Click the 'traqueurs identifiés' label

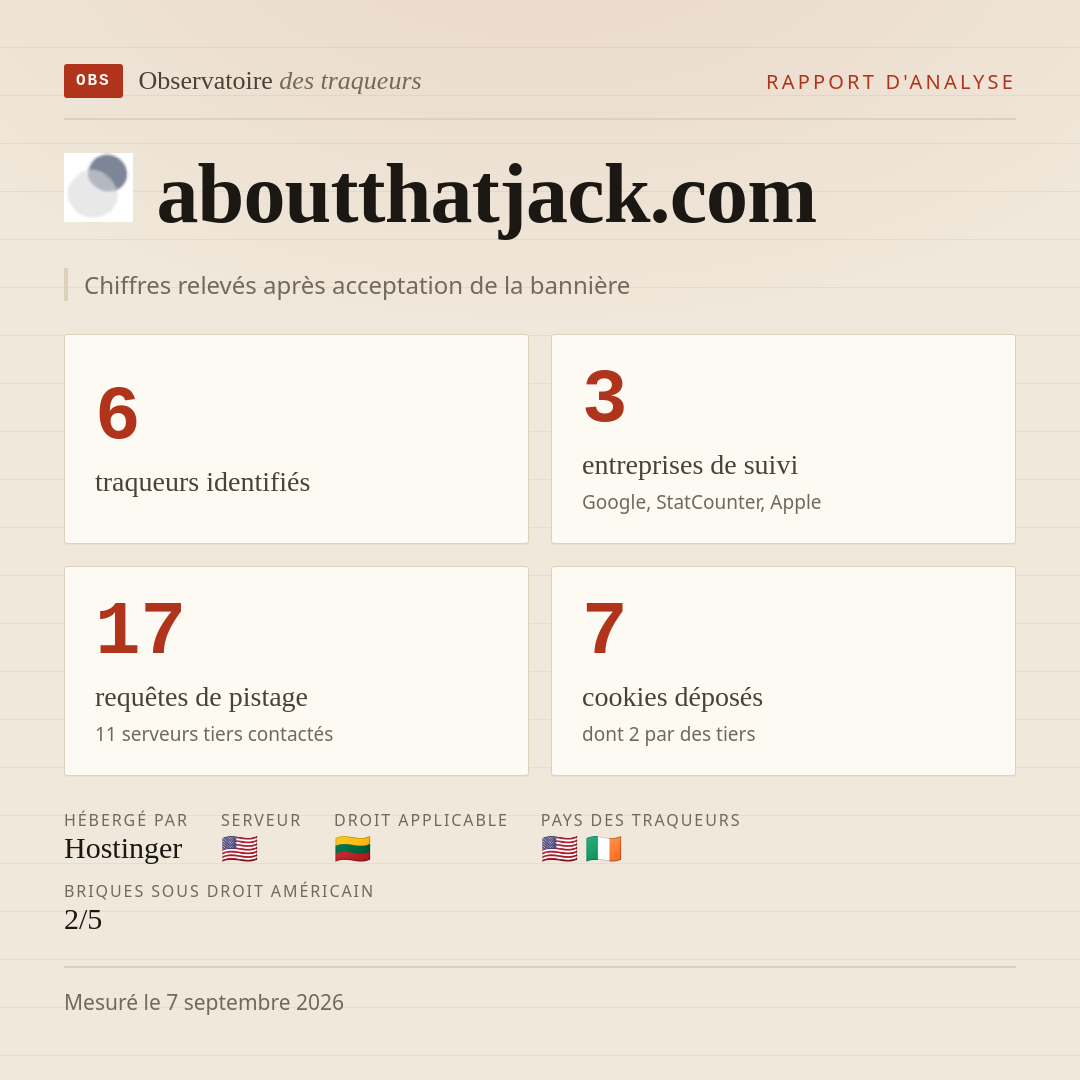coord(202,482)
